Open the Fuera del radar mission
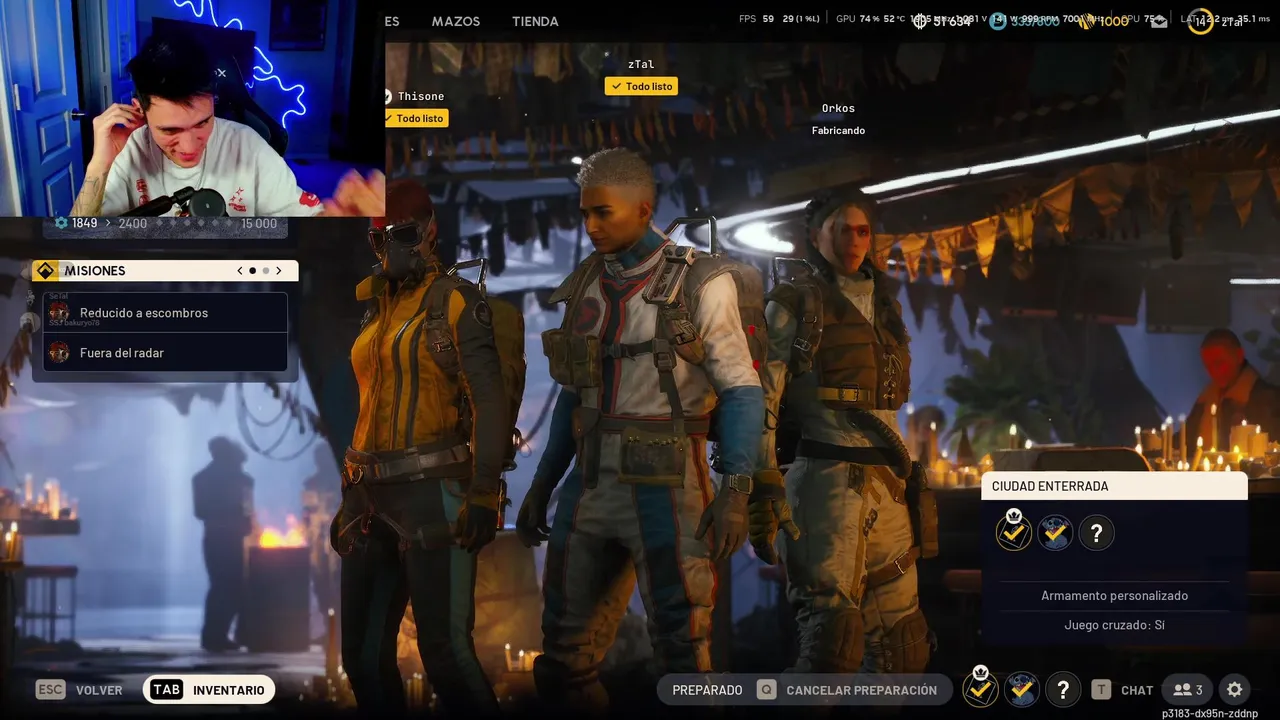 tap(165, 353)
